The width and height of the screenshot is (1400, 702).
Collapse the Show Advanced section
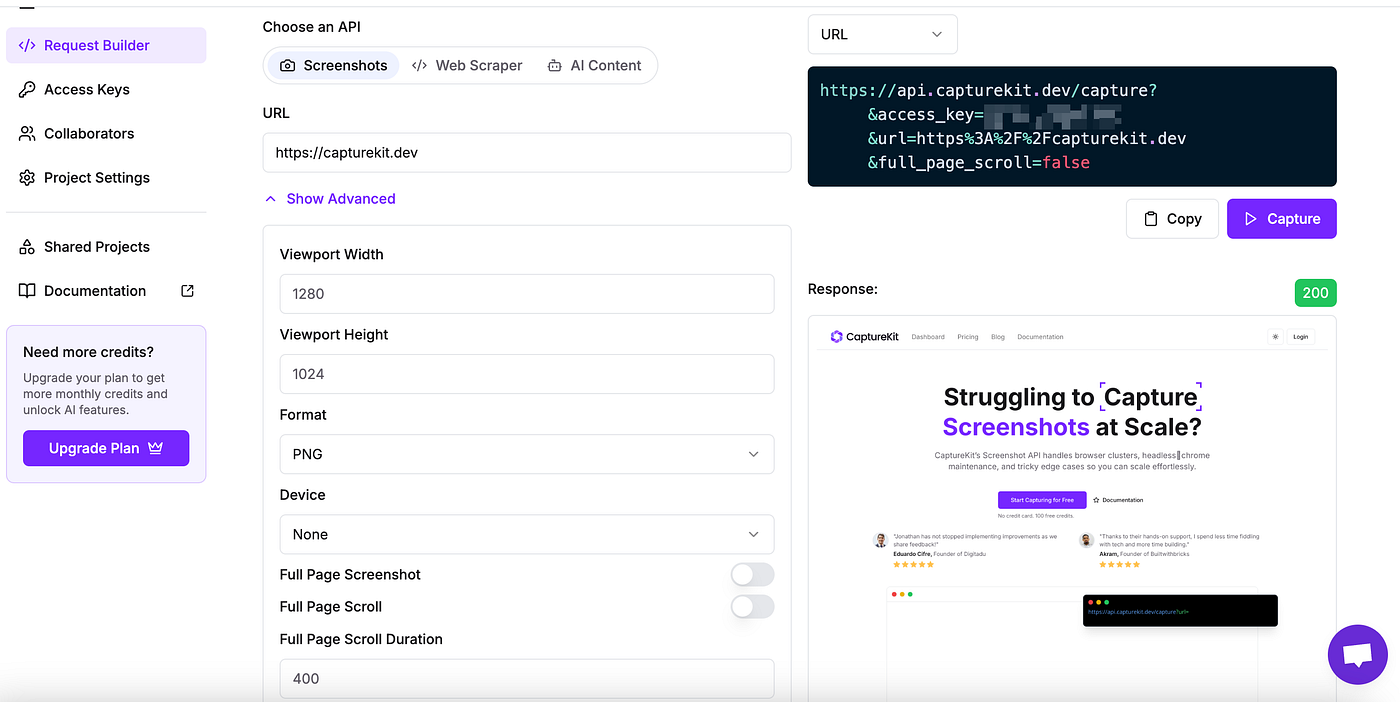tap(330, 199)
